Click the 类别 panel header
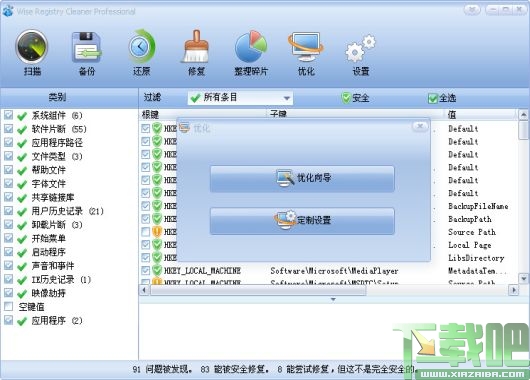Screen dimensions: 530x380 tap(69, 97)
